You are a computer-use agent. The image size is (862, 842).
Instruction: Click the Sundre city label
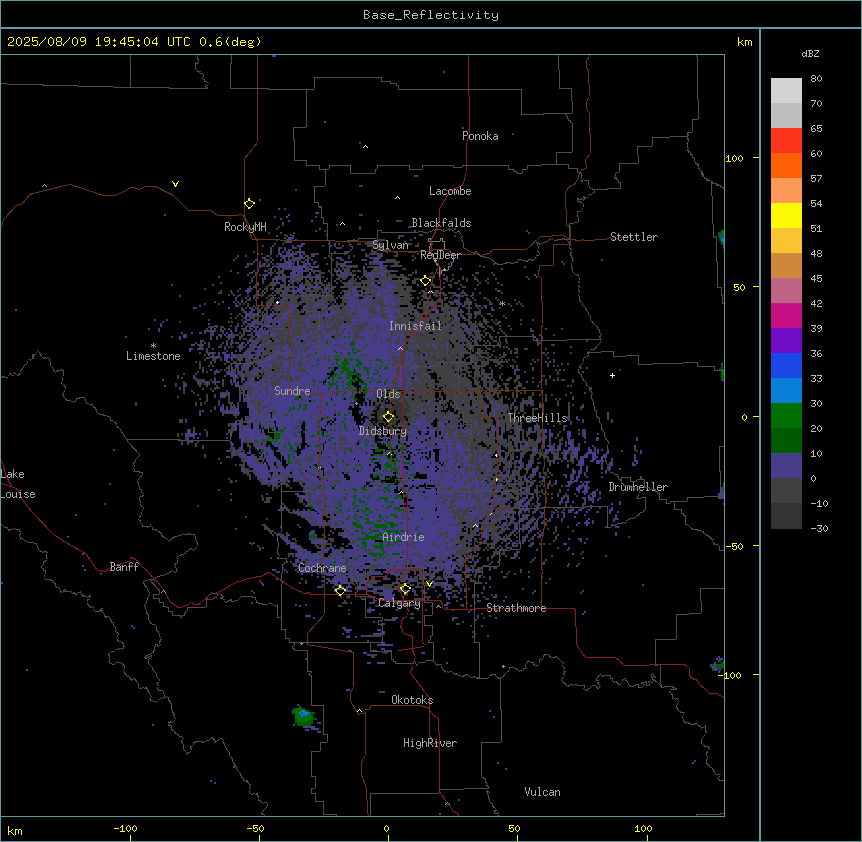click(x=292, y=391)
